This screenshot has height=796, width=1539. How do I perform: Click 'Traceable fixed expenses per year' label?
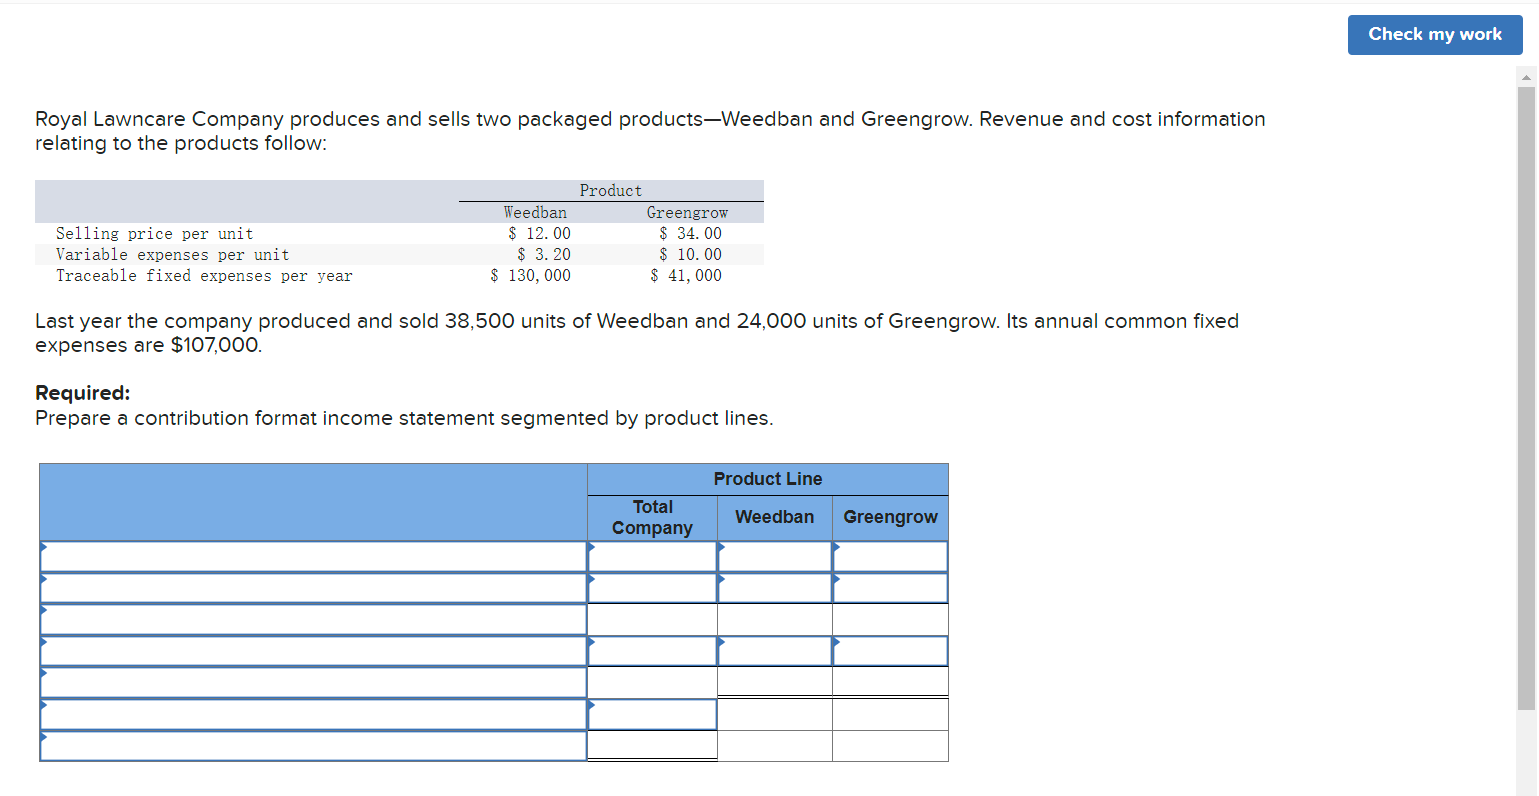click(x=204, y=276)
